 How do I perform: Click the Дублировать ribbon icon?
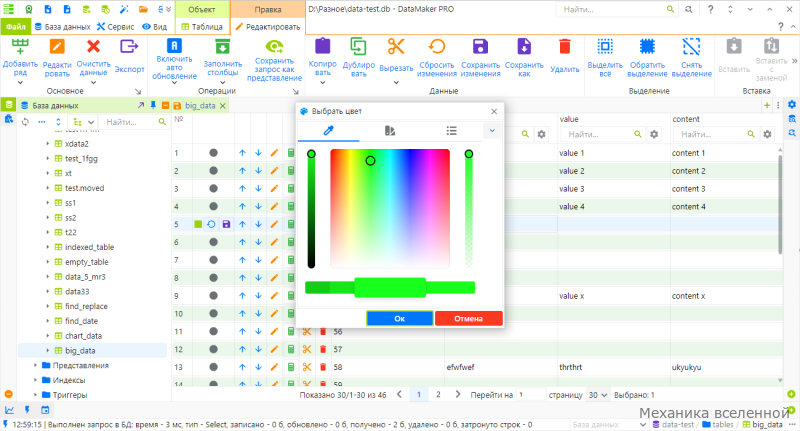pyautogui.click(x=358, y=46)
